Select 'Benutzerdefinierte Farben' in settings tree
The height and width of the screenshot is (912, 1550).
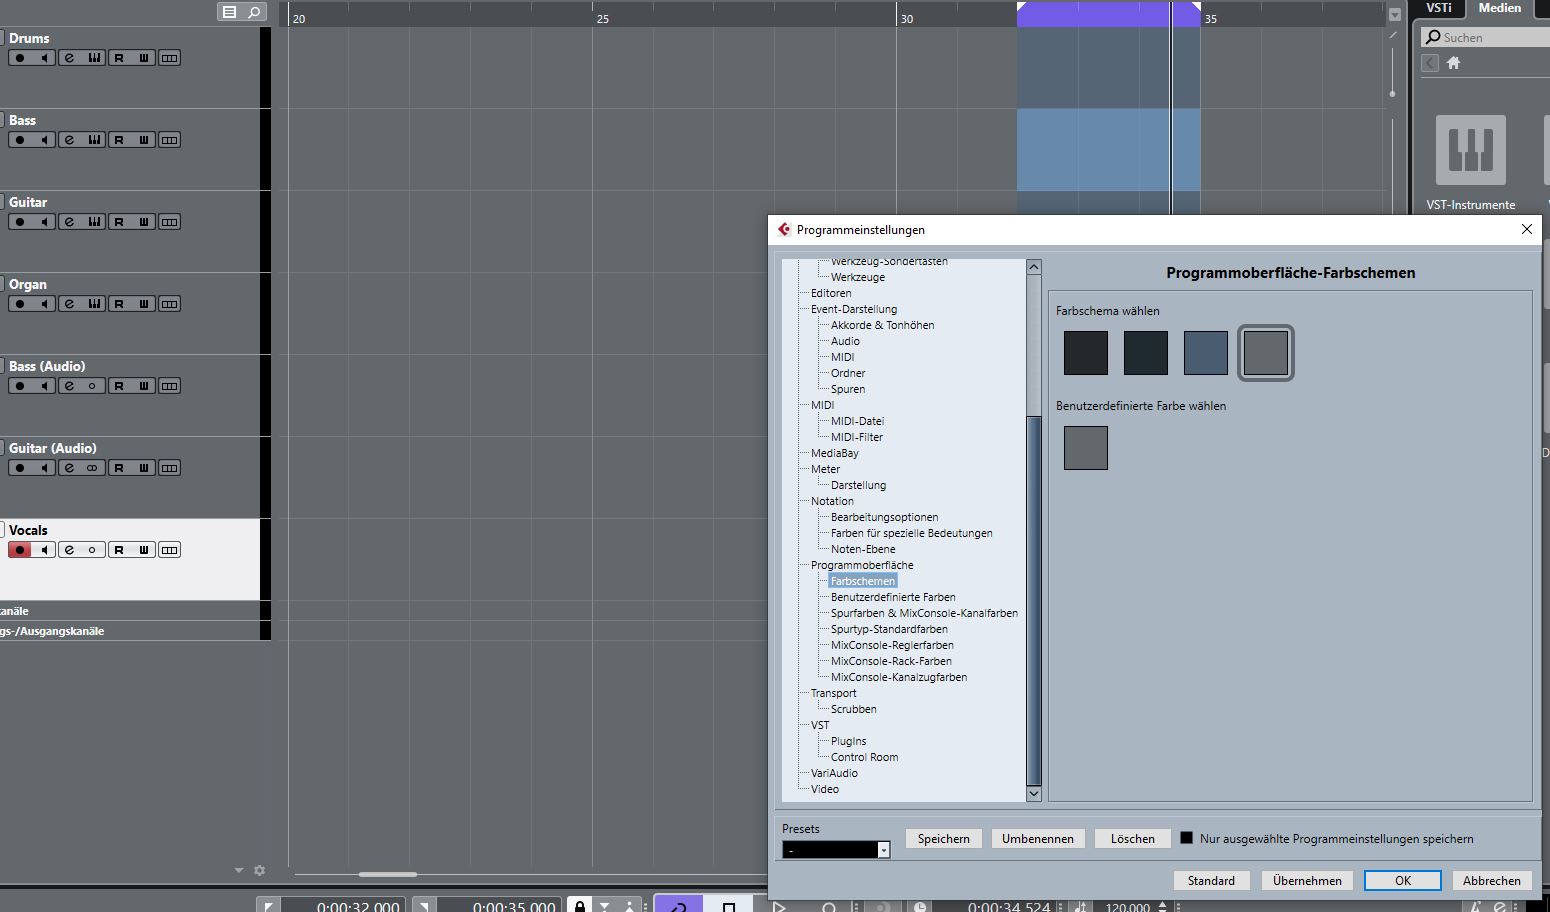[893, 597]
